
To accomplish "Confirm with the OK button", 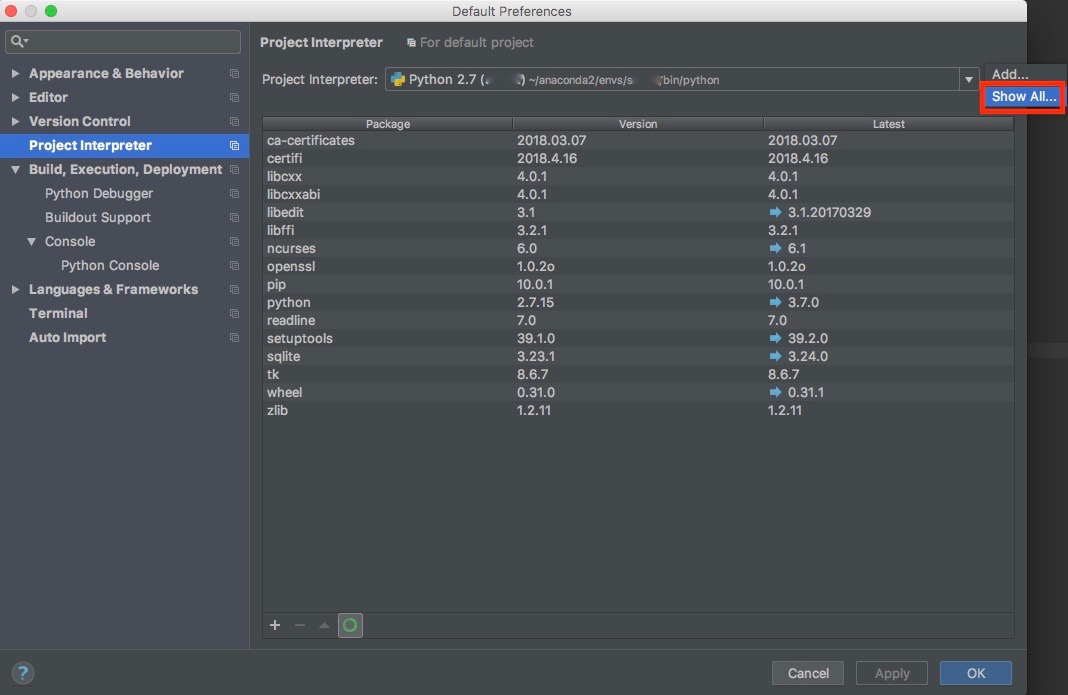I will click(x=975, y=673).
